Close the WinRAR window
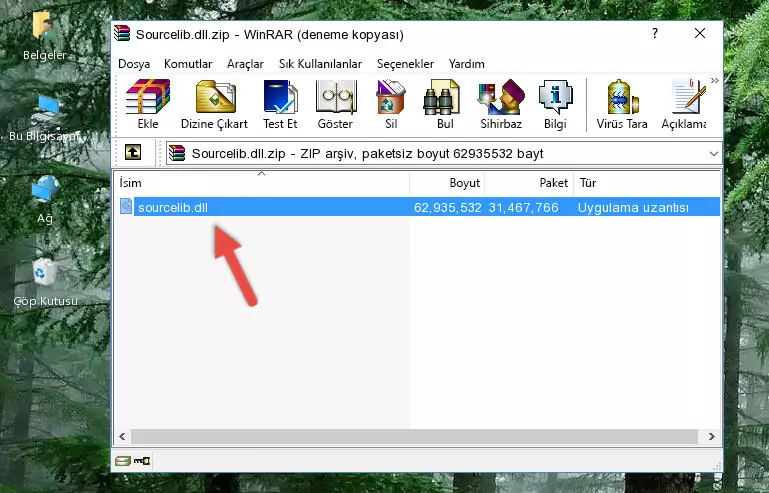 (700, 33)
